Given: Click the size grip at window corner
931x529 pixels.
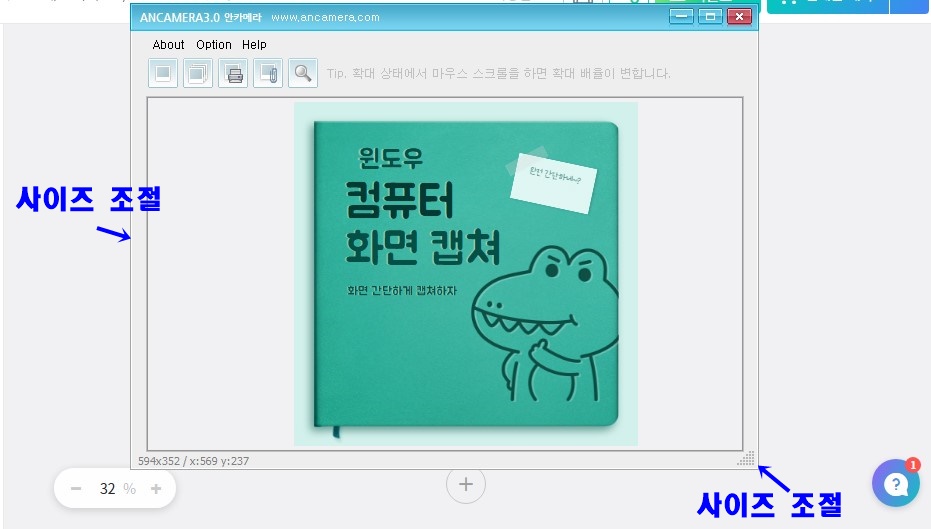Looking at the screenshot, I should coord(747,458).
